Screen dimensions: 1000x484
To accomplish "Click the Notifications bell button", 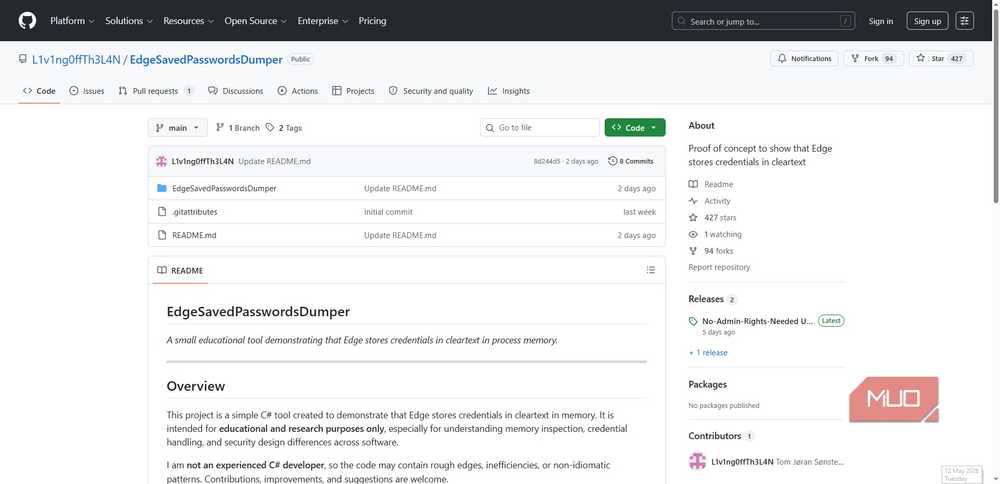I will 804,59.
